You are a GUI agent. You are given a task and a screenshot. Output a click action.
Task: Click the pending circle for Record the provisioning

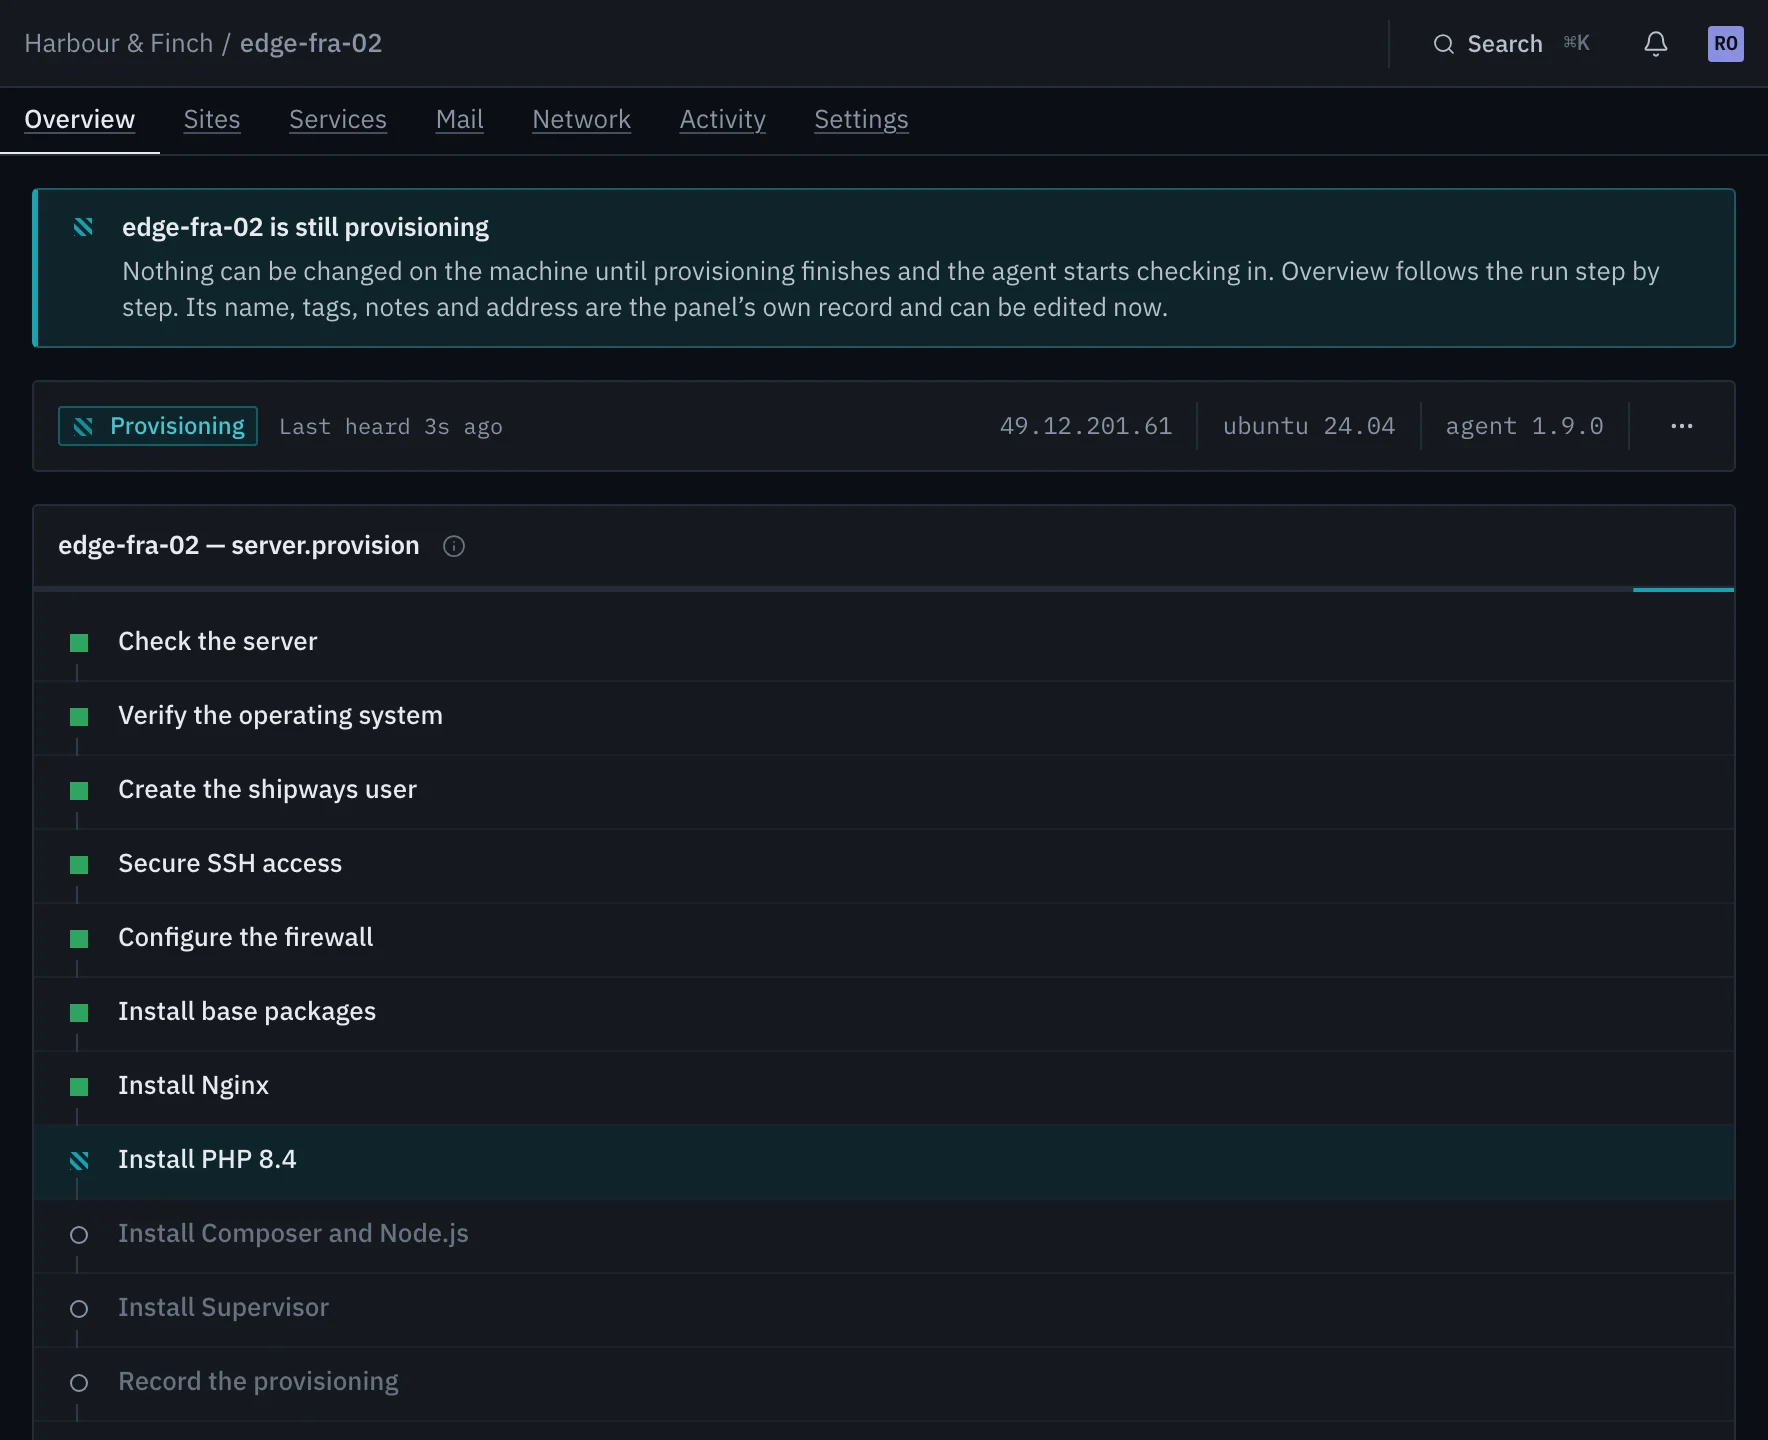tap(79, 1383)
